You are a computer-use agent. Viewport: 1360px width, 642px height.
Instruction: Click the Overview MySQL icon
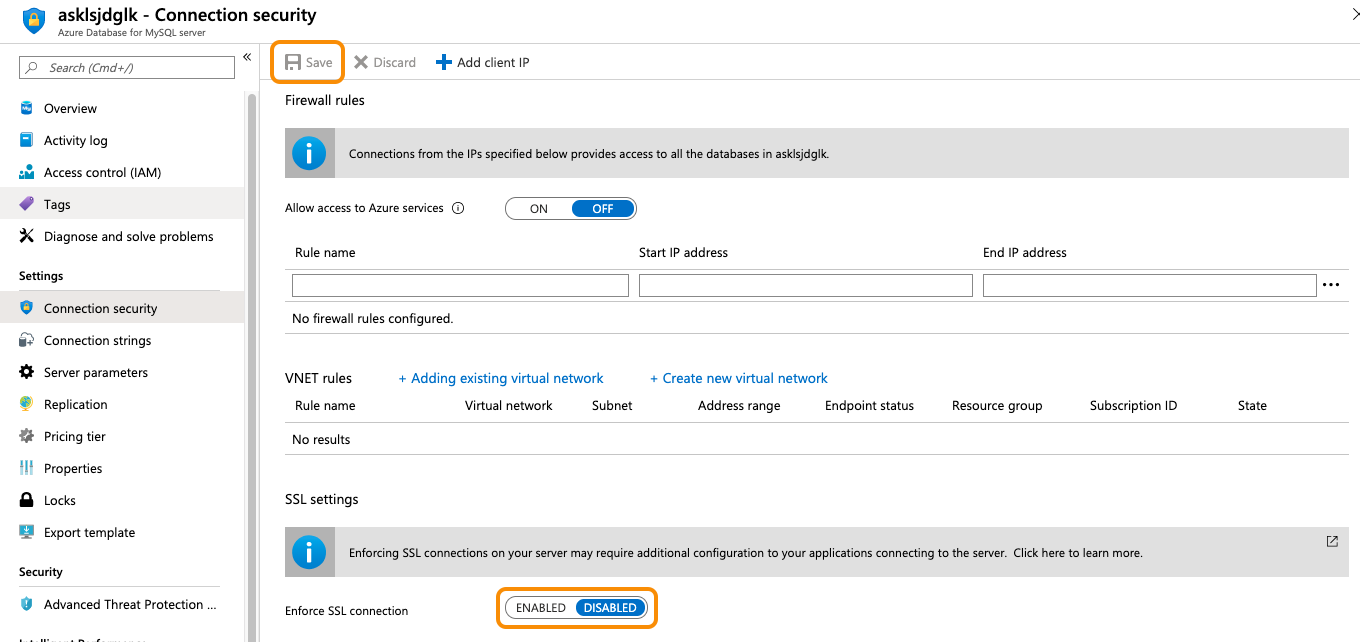click(27, 108)
